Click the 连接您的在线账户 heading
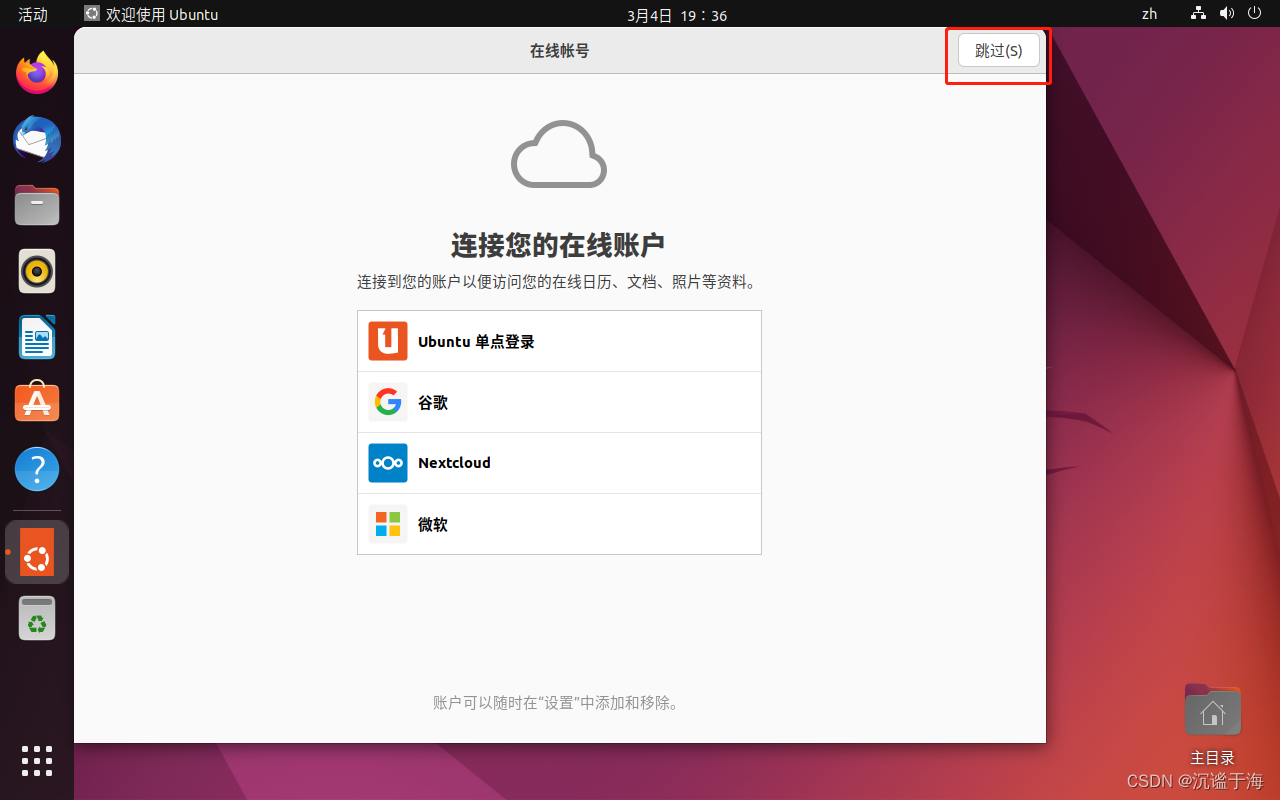1280x800 pixels. (x=559, y=245)
